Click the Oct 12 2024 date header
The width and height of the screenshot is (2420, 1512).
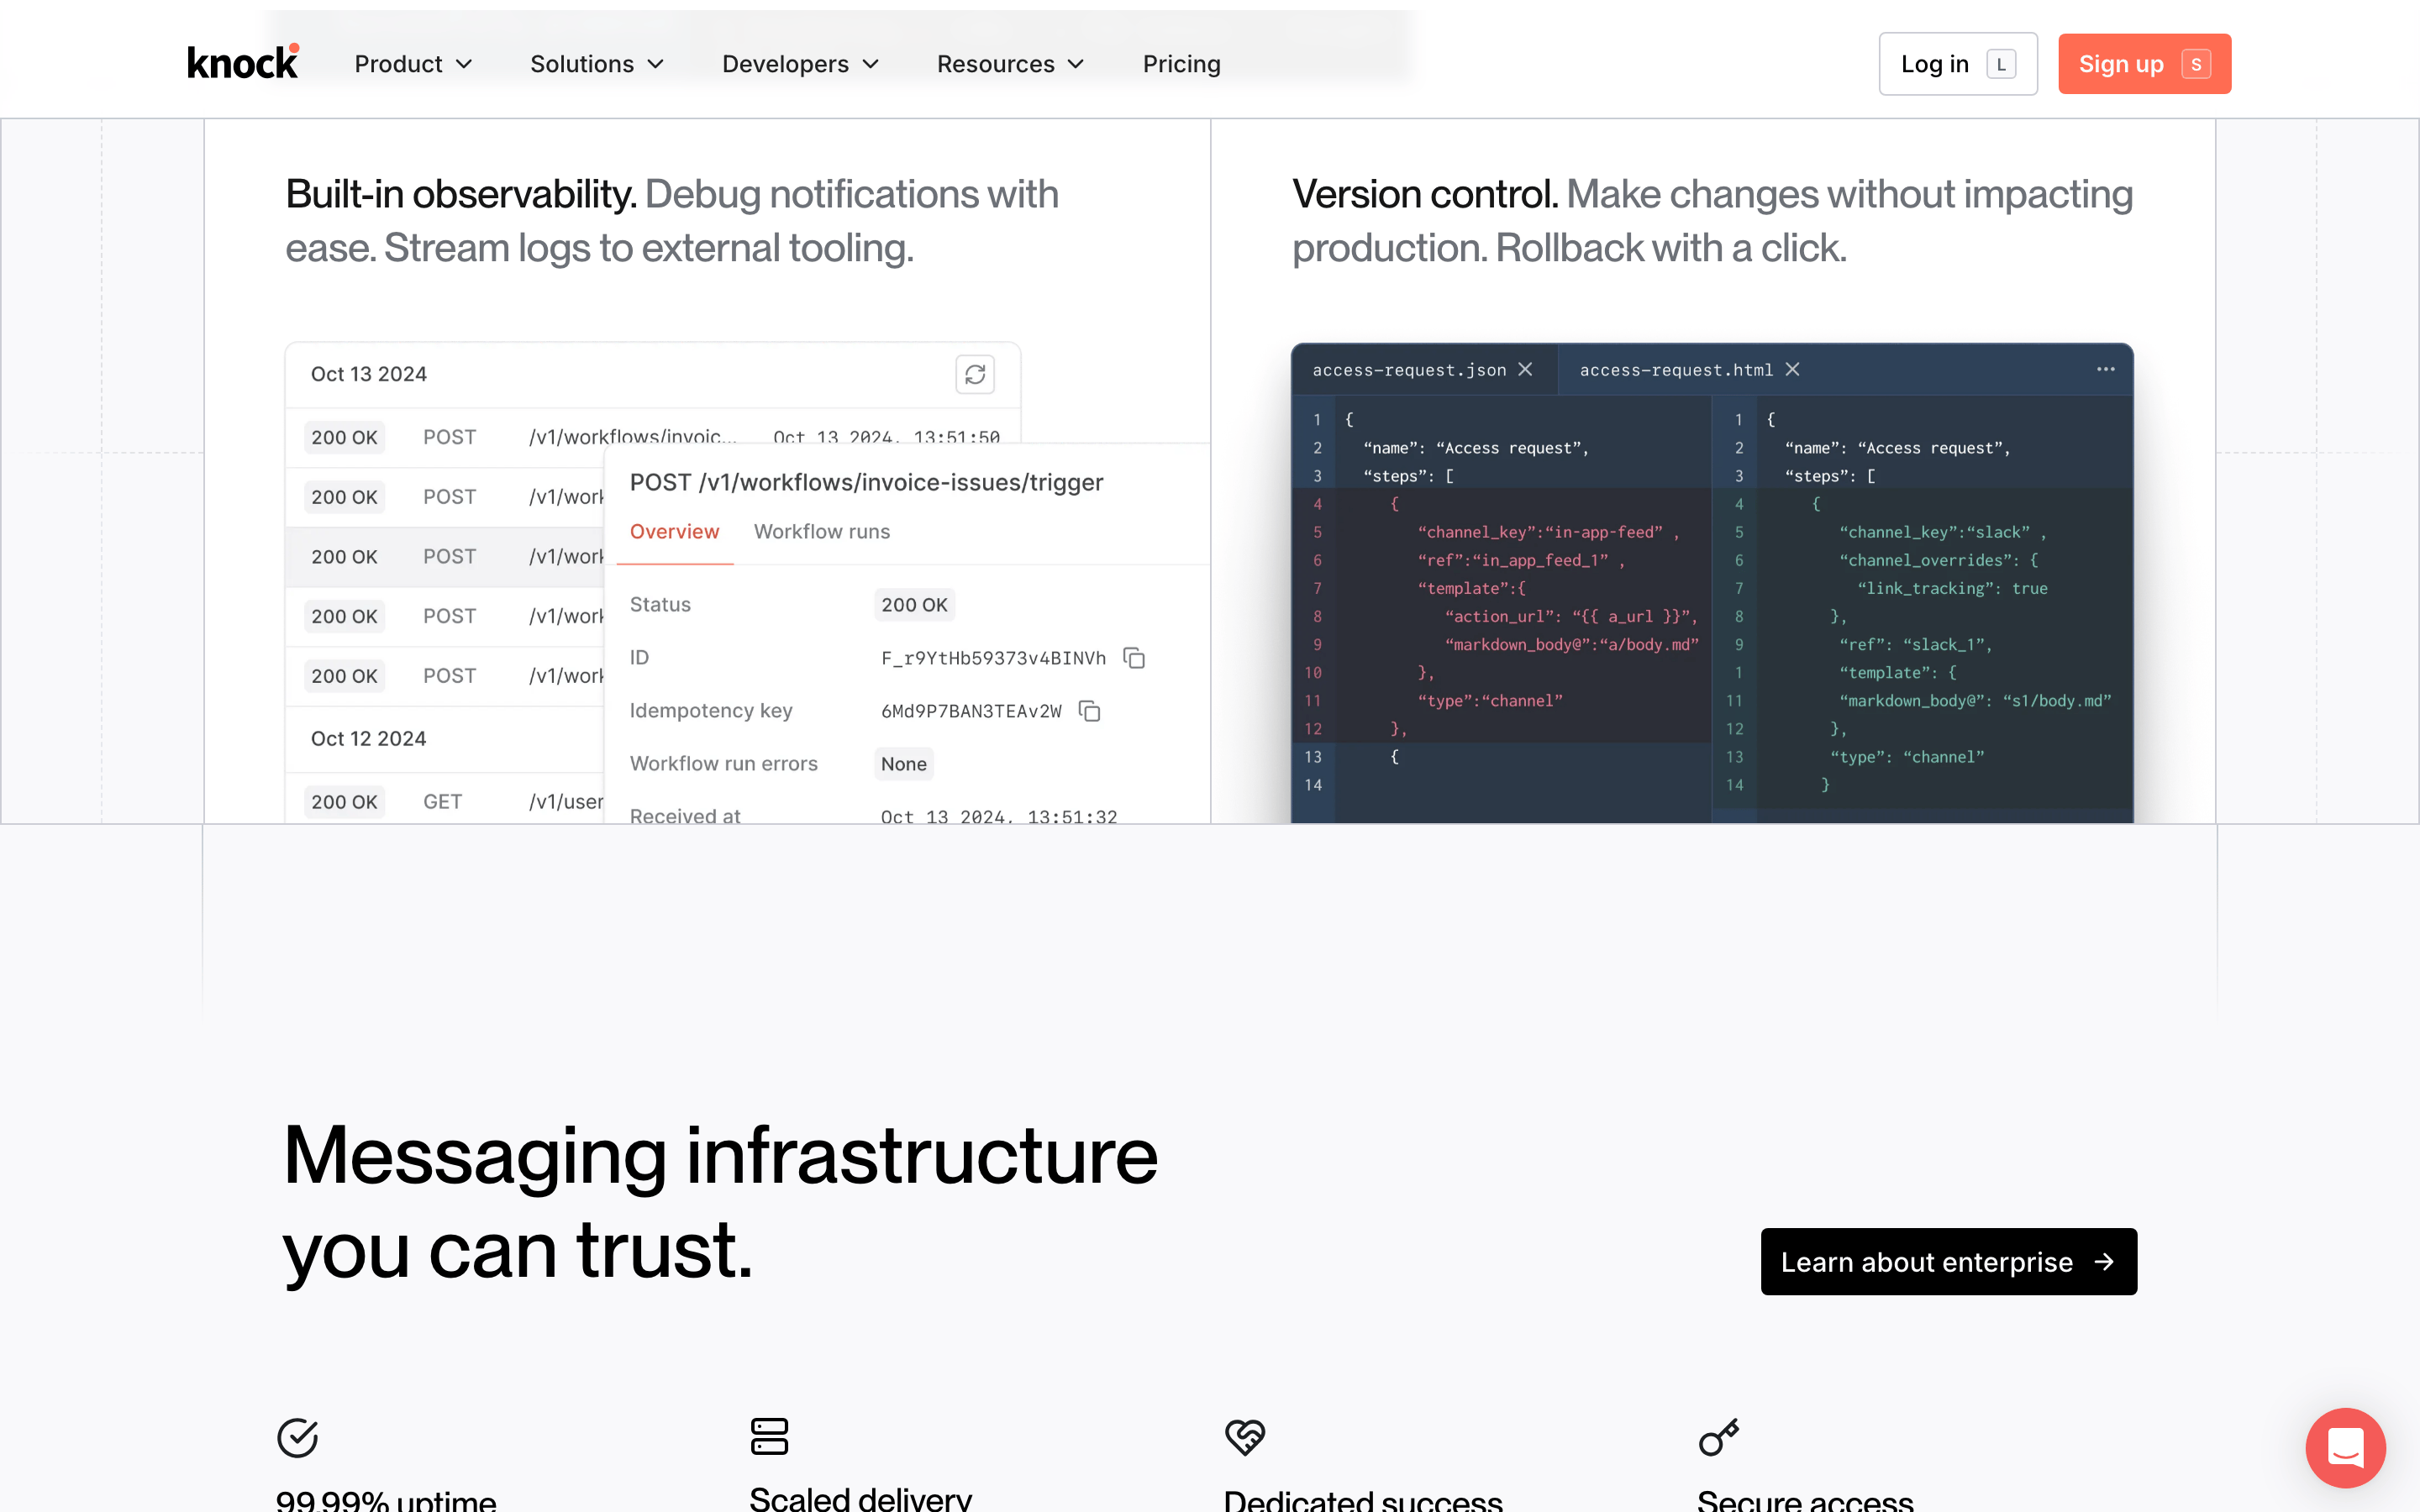click(x=368, y=738)
